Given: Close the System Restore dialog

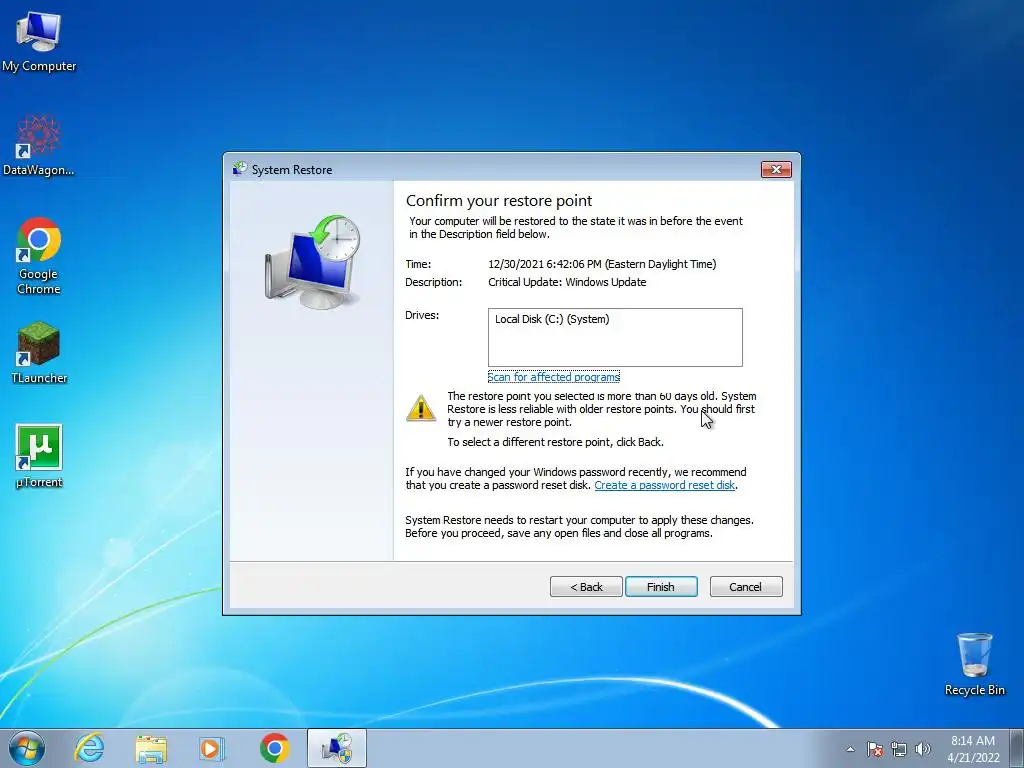Looking at the screenshot, I should pos(776,169).
